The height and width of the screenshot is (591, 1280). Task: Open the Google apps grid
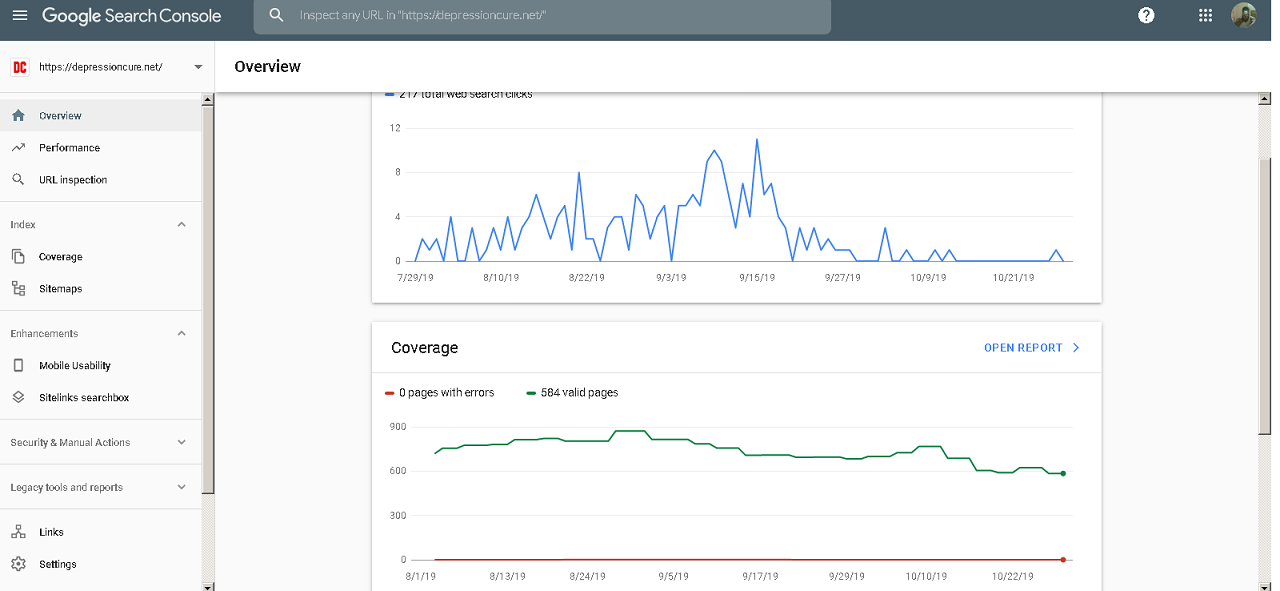point(1205,16)
